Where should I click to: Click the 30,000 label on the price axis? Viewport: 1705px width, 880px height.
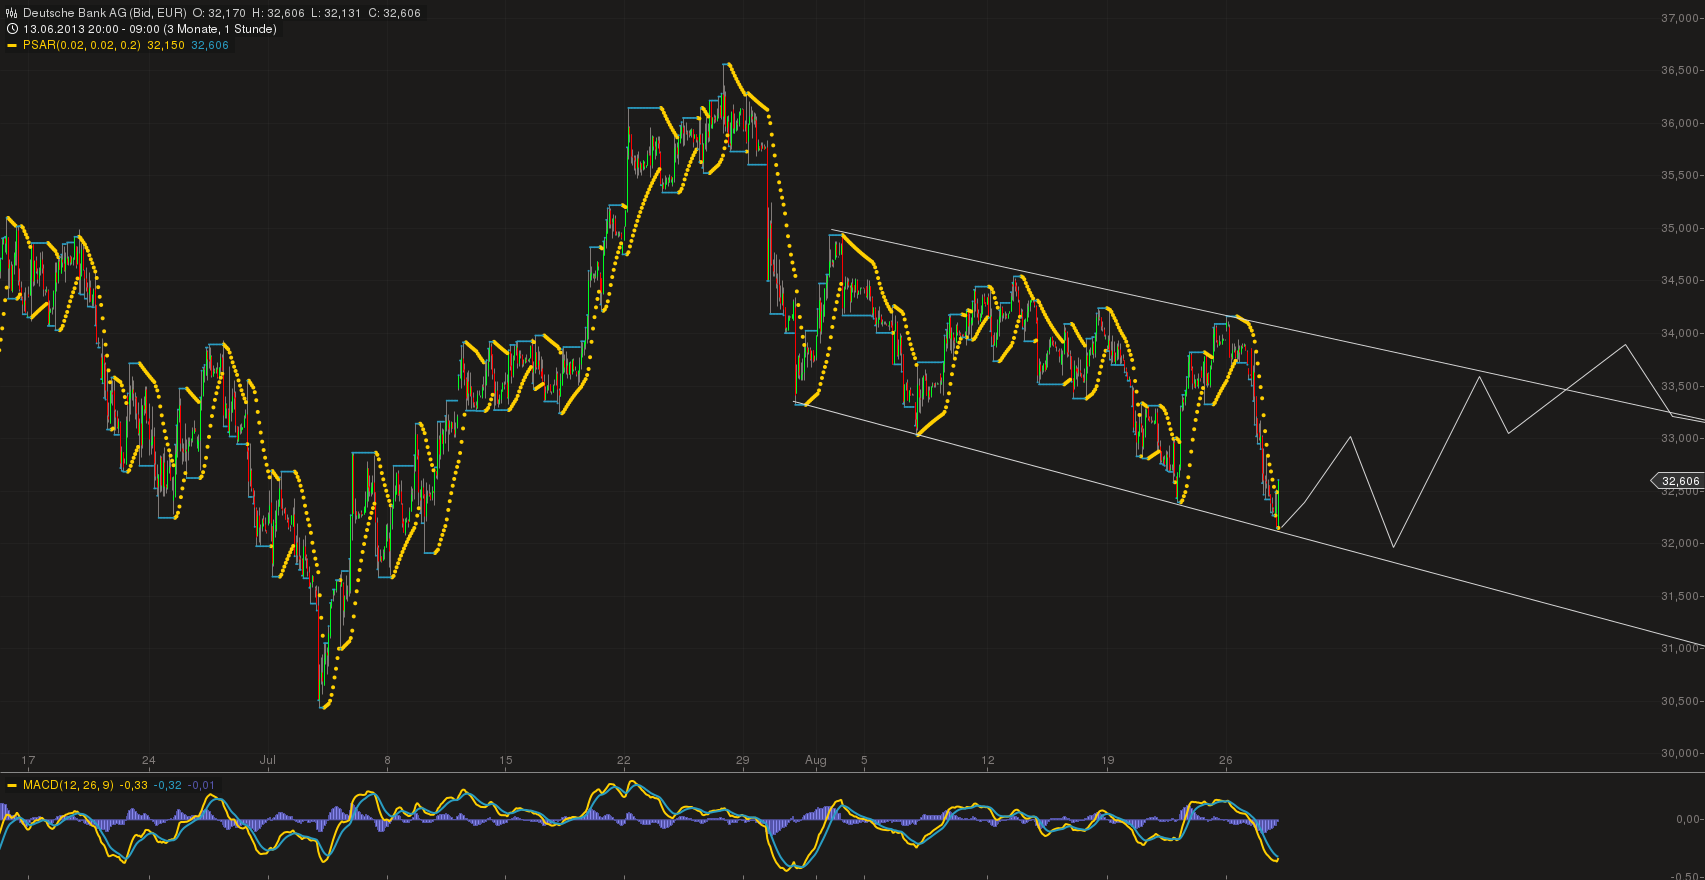coord(1679,753)
